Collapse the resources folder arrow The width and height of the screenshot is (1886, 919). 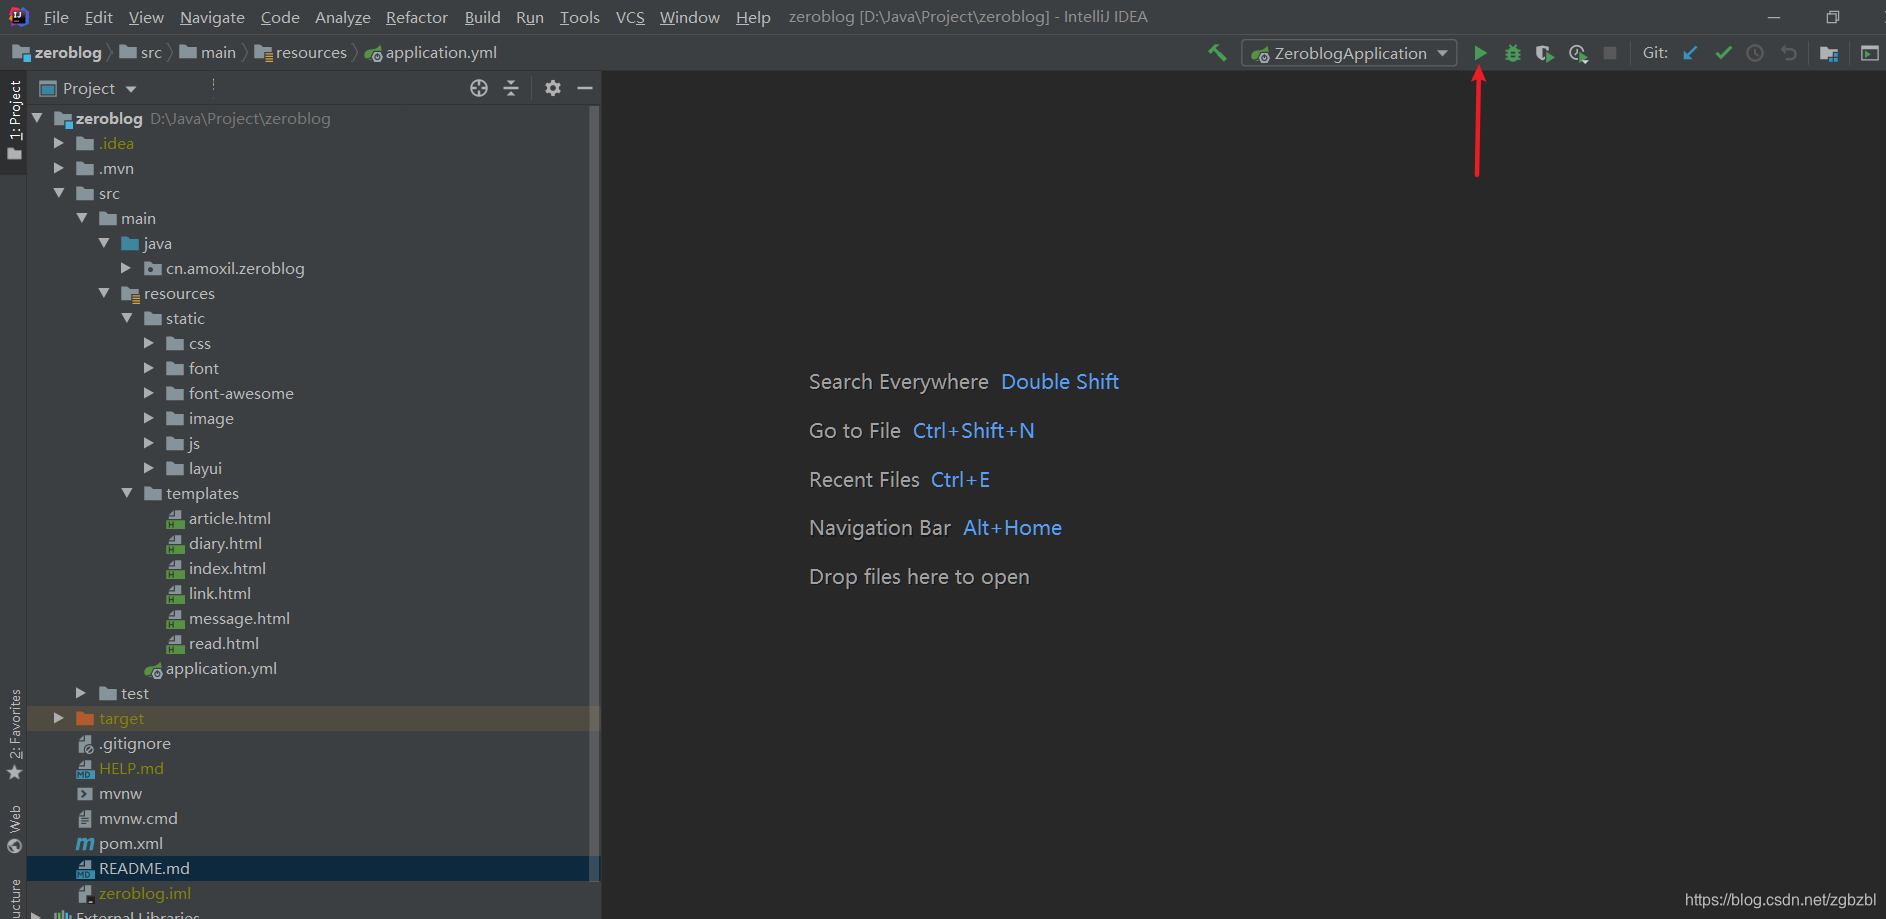(104, 293)
